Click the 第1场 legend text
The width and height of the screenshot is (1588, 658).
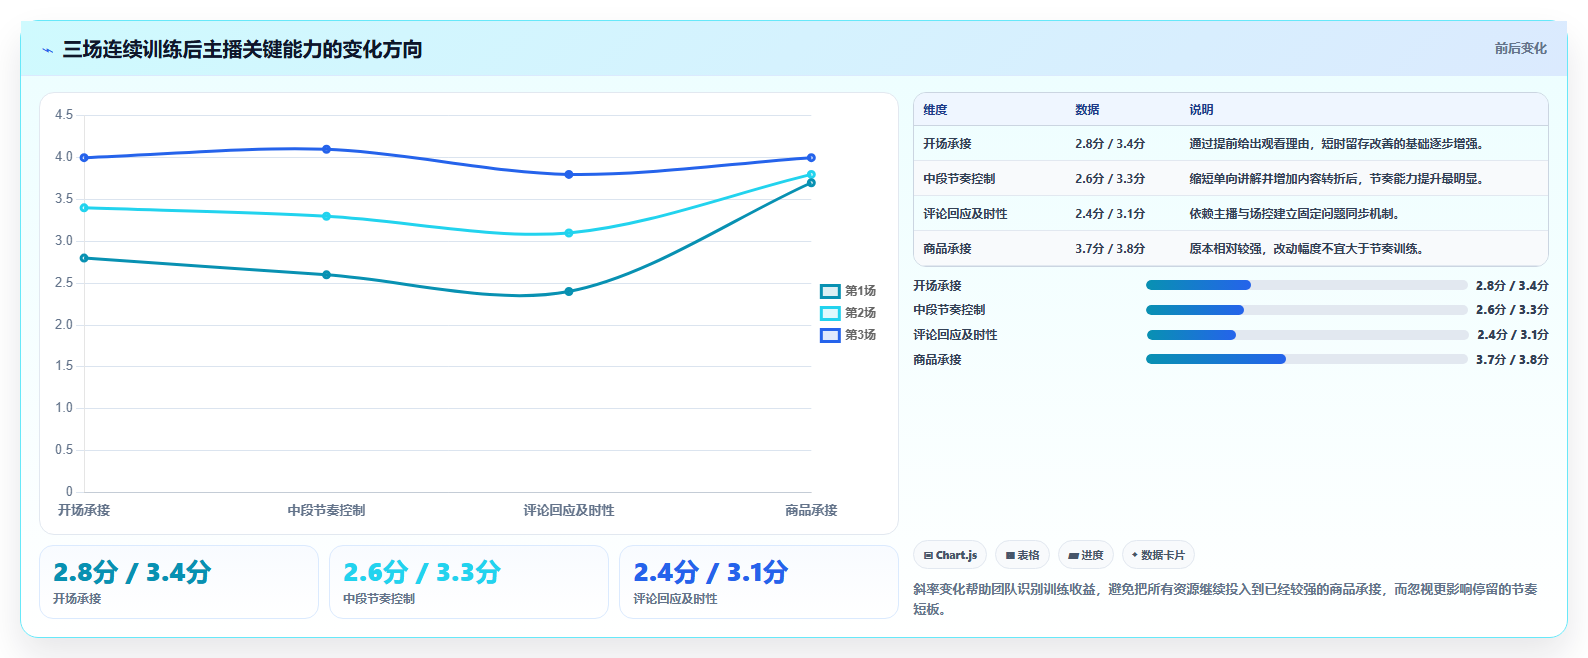pos(860,291)
